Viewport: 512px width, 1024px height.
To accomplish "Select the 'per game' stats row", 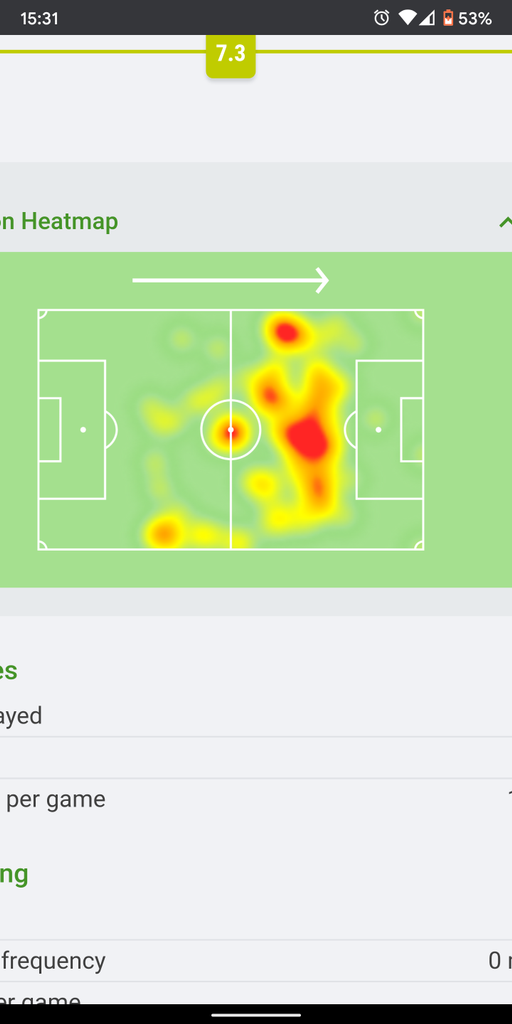I will (x=256, y=799).
